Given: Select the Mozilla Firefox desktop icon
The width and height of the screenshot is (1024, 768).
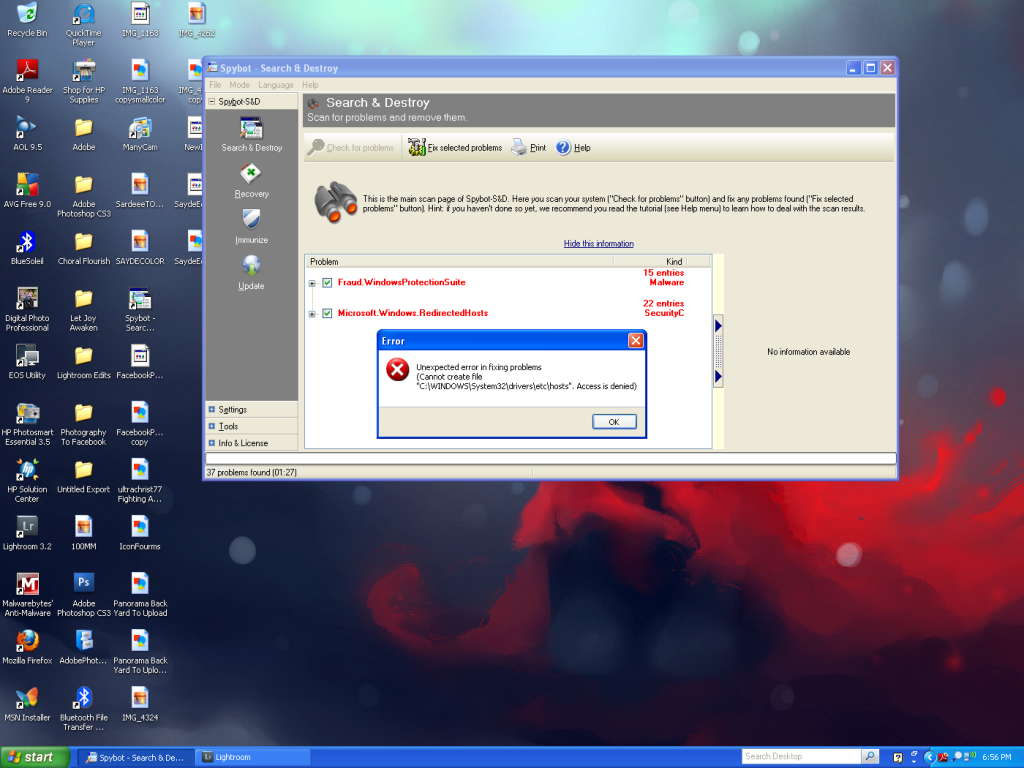Looking at the screenshot, I should pos(27,647).
